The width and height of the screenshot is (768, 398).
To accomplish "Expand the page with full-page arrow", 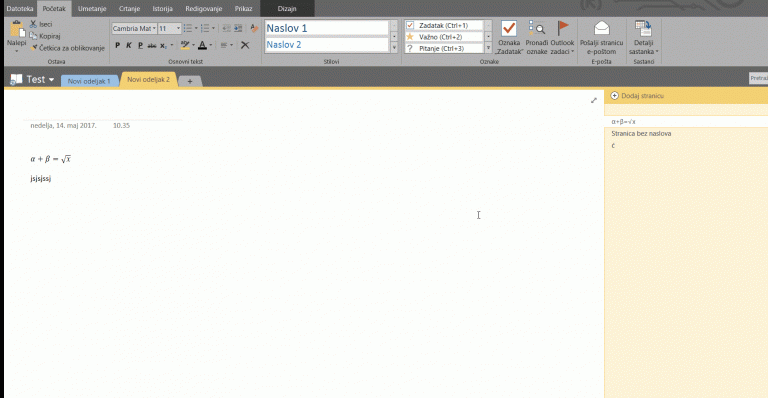I will (594, 100).
